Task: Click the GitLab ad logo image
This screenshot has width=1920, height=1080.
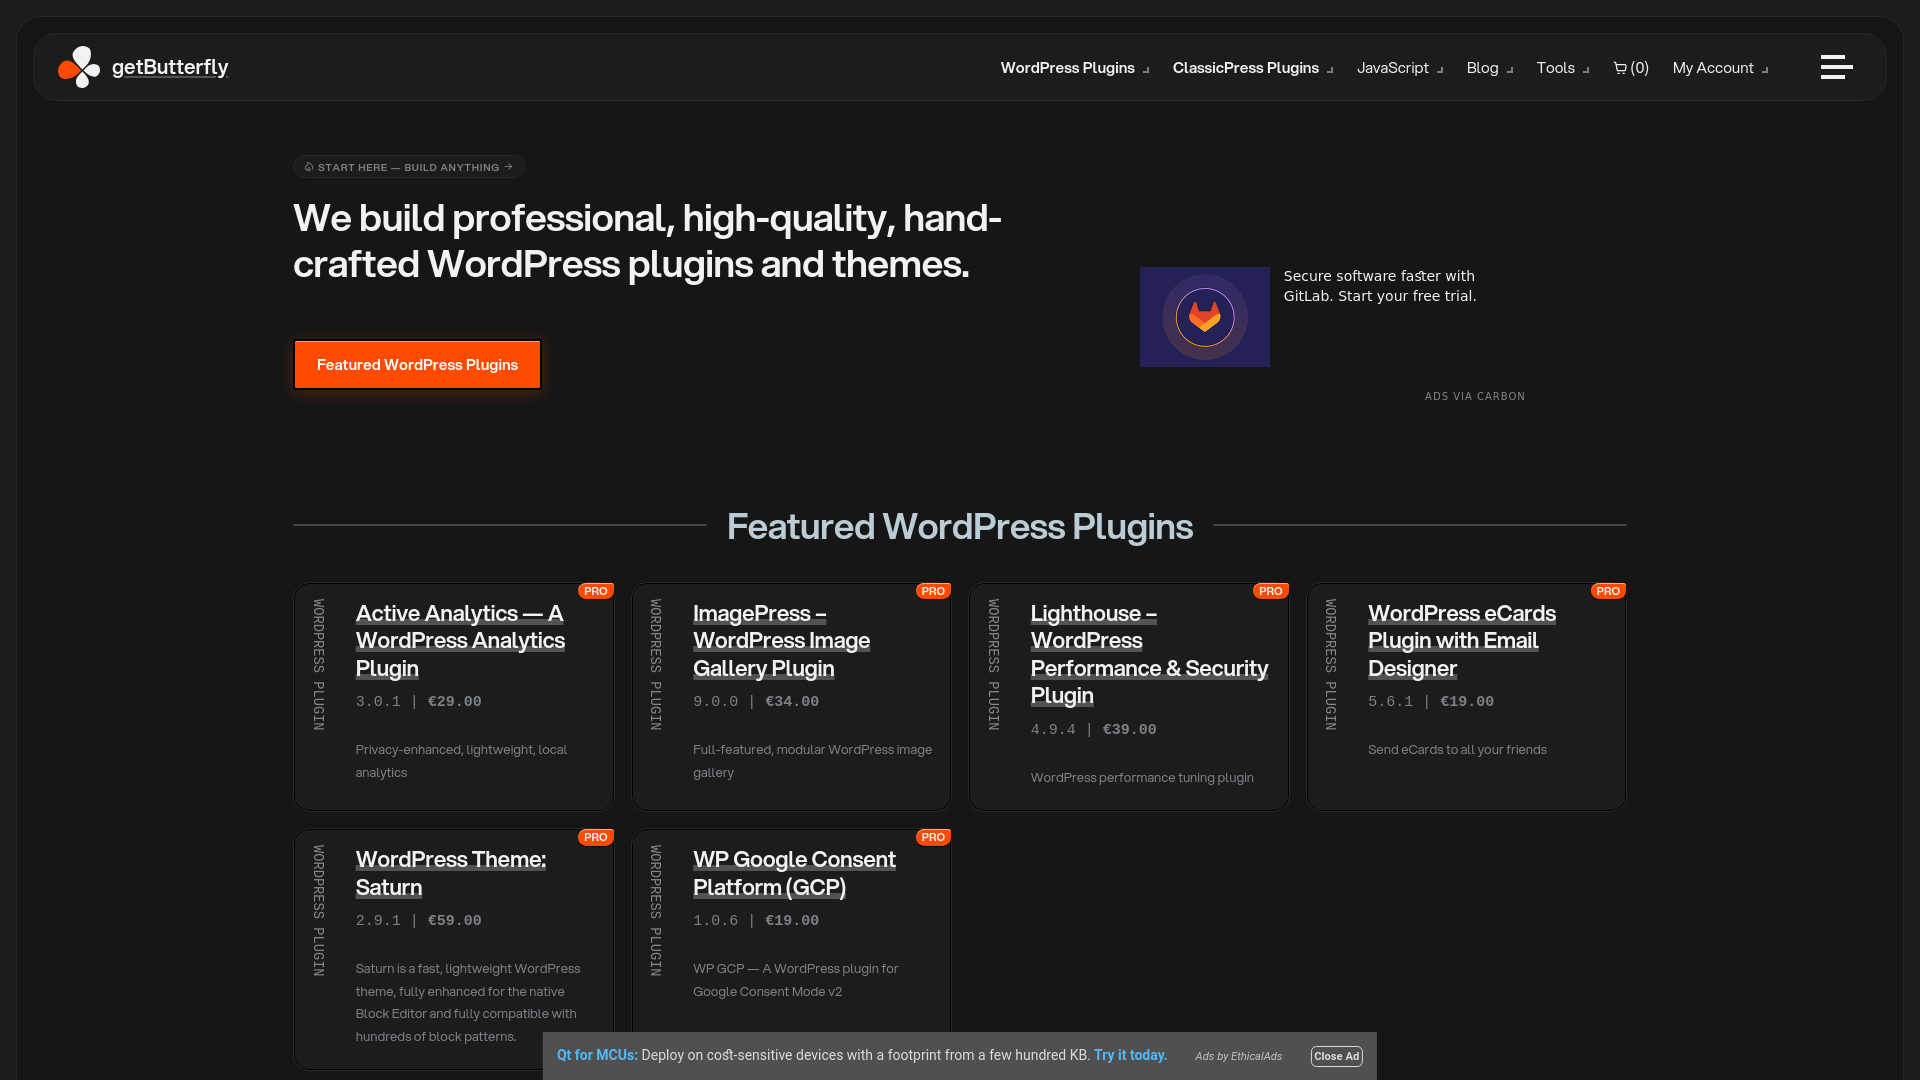Action: click(1204, 317)
